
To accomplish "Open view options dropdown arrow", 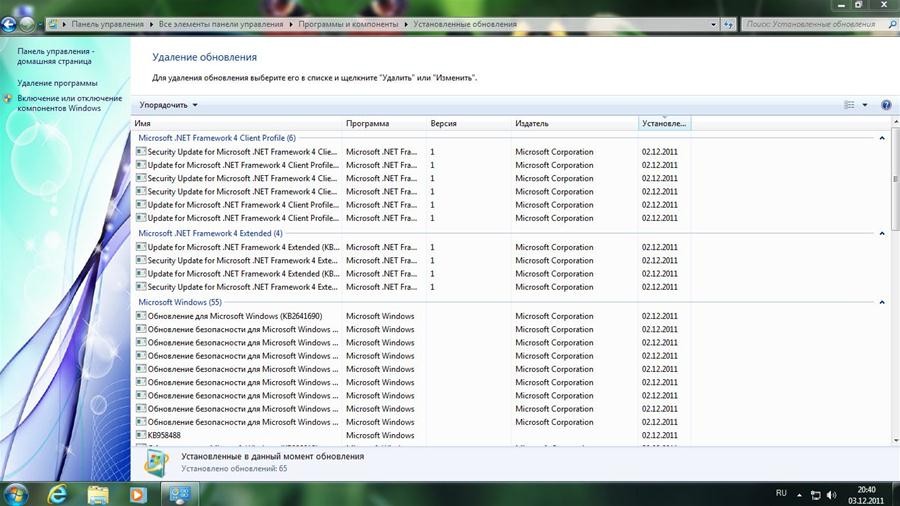I will point(865,105).
